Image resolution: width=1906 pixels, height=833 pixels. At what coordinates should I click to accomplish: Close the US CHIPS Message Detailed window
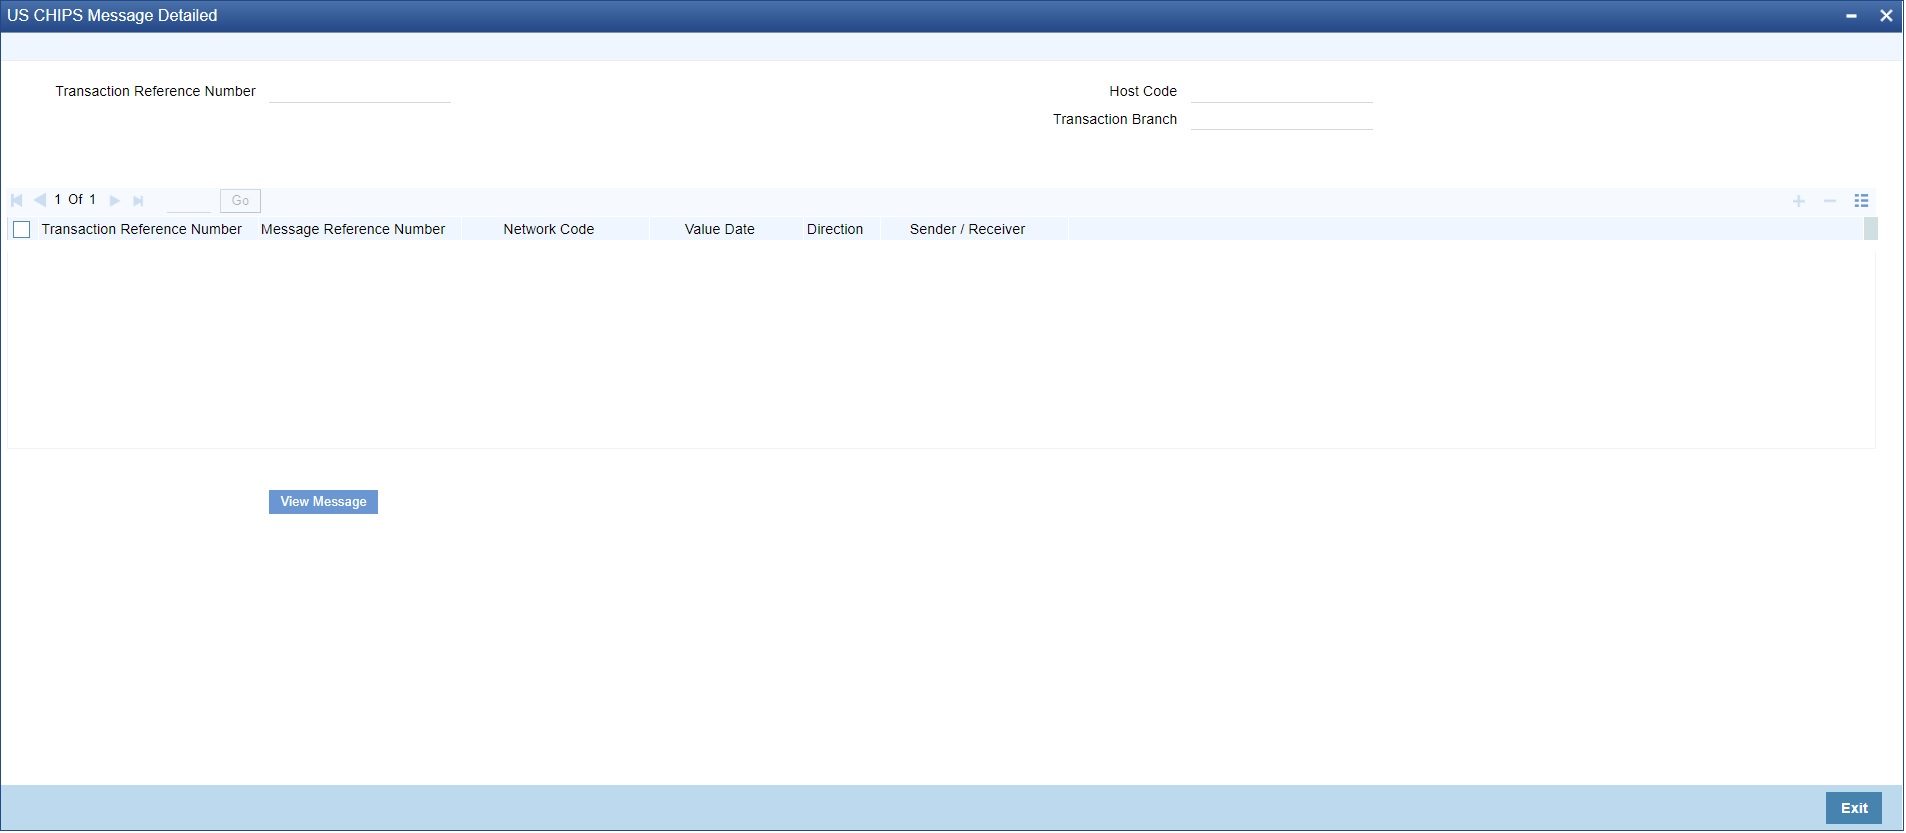tap(1886, 16)
